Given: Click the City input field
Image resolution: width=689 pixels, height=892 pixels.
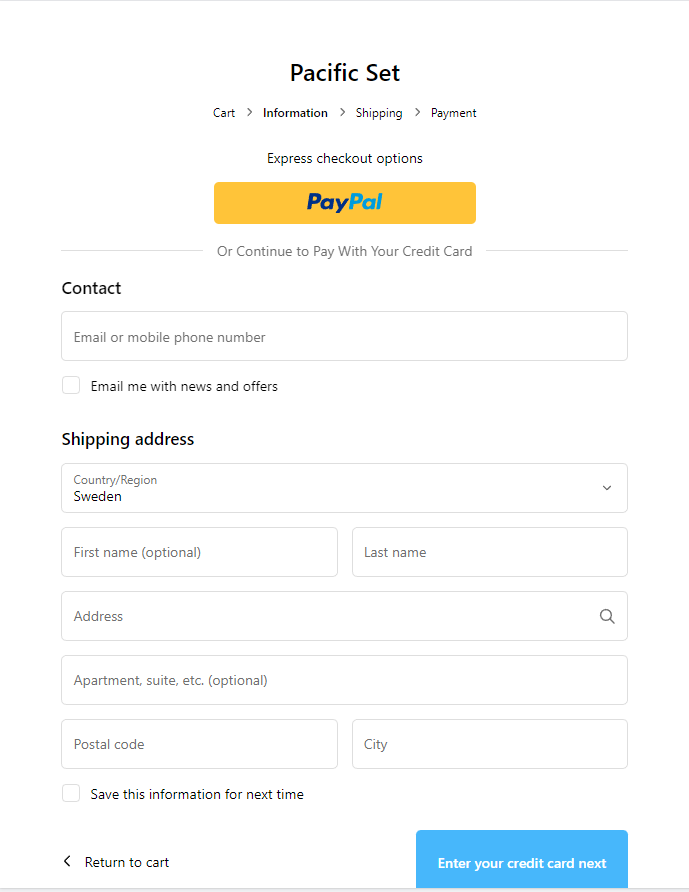Looking at the screenshot, I should tap(489, 744).
